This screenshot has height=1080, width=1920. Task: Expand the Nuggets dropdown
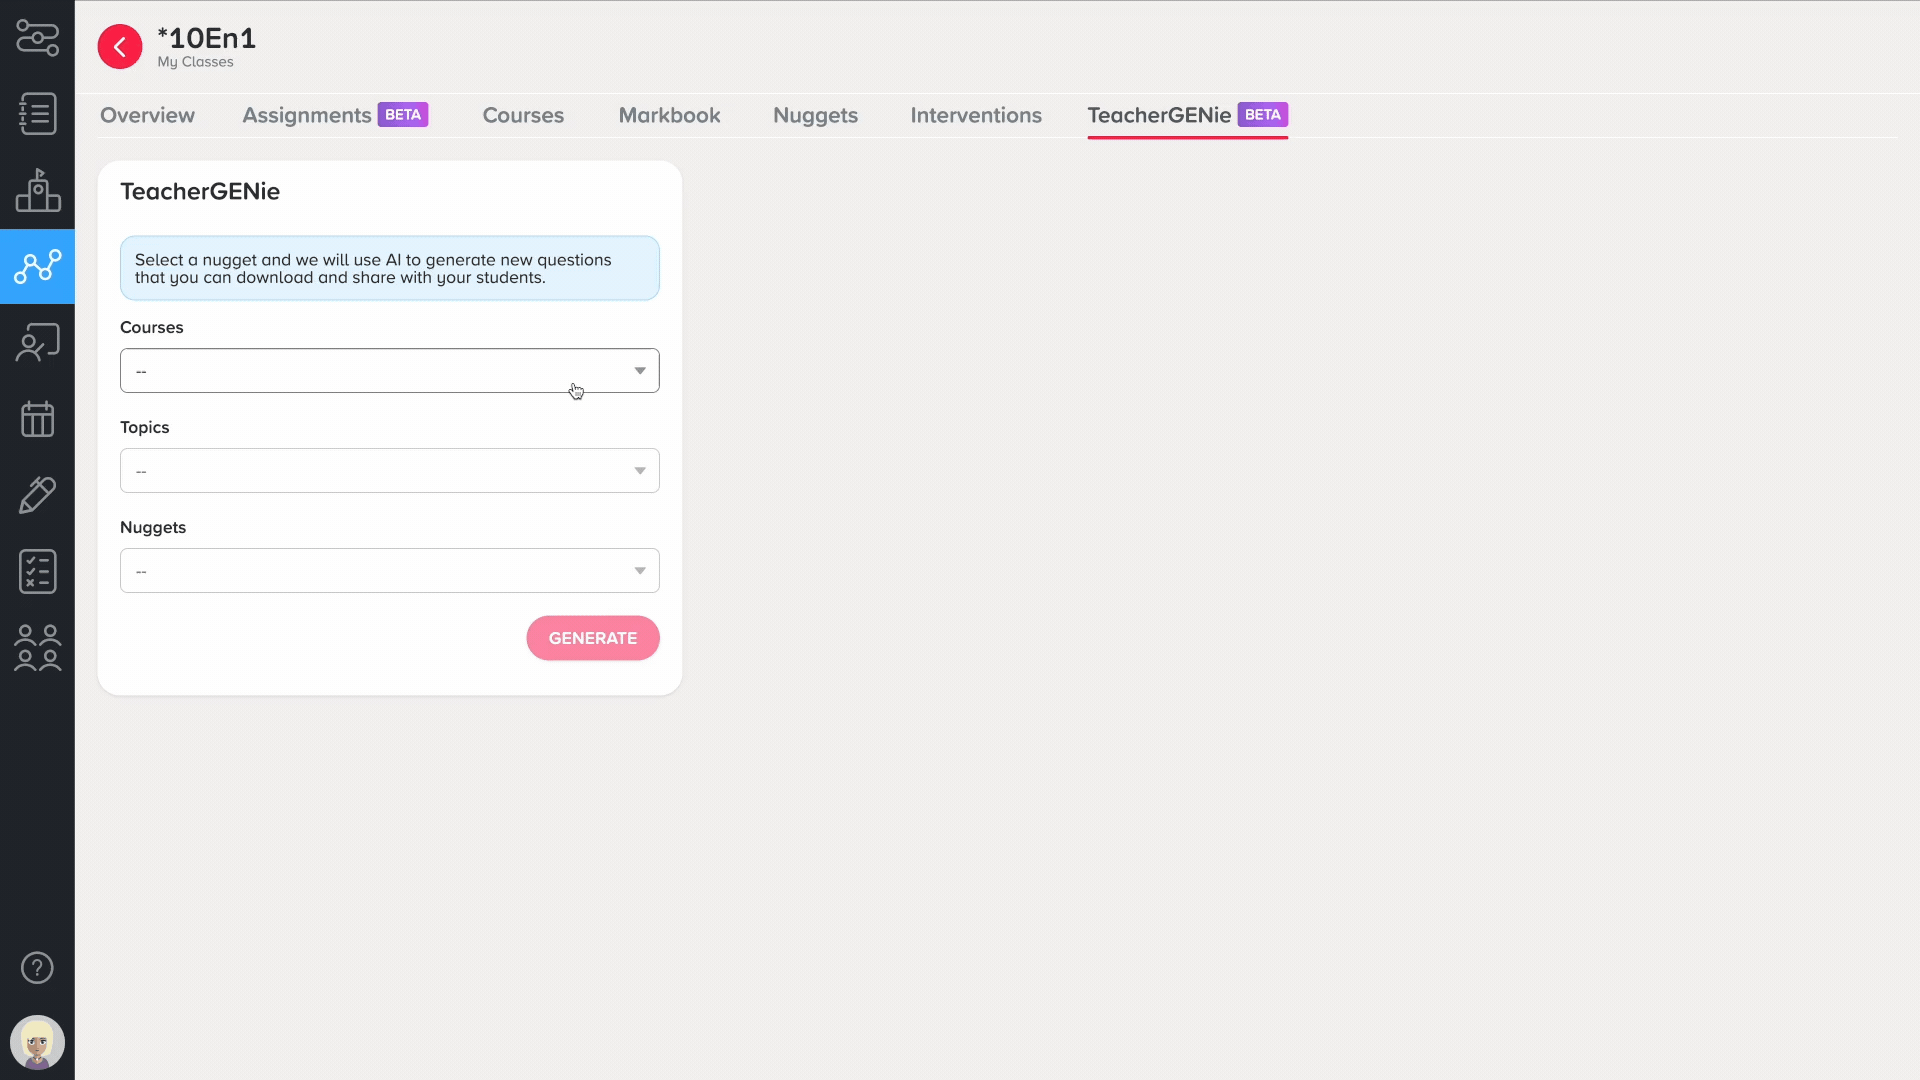390,571
